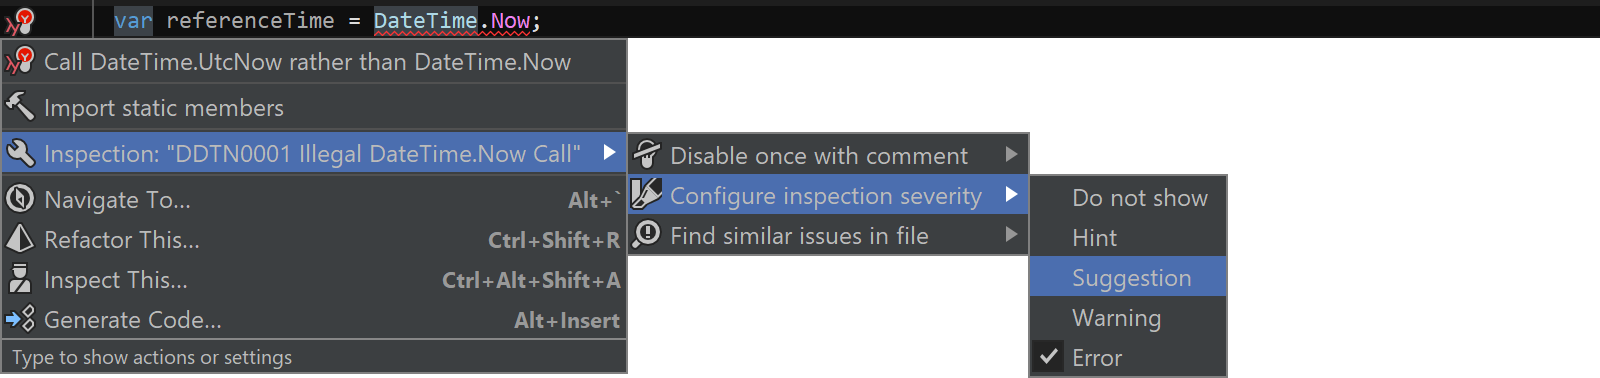This screenshot has height=378, width=1600.
Task: Select the checked Error severity option
Action: point(1128,357)
